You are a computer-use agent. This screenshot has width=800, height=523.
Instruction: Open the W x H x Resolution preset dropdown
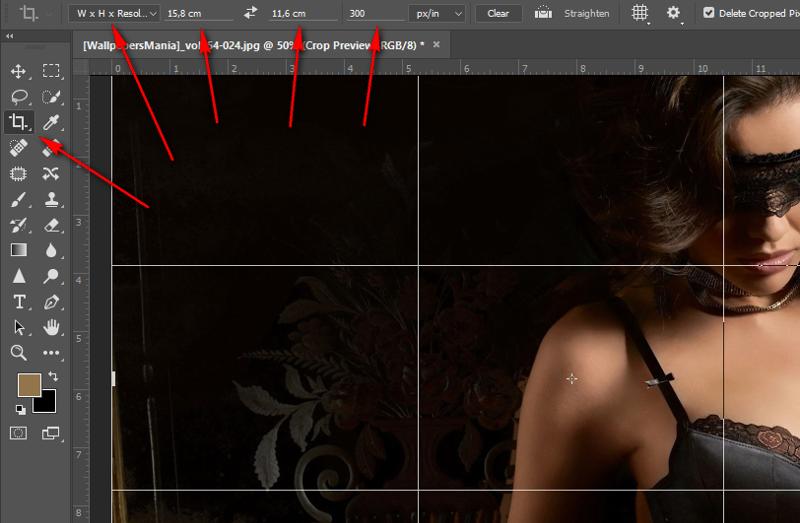point(115,13)
